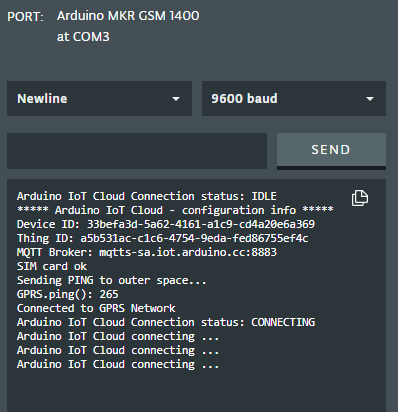Screen dimensions: 398x412
Task: Click the Newline dropdown label
Action: (x=42, y=99)
